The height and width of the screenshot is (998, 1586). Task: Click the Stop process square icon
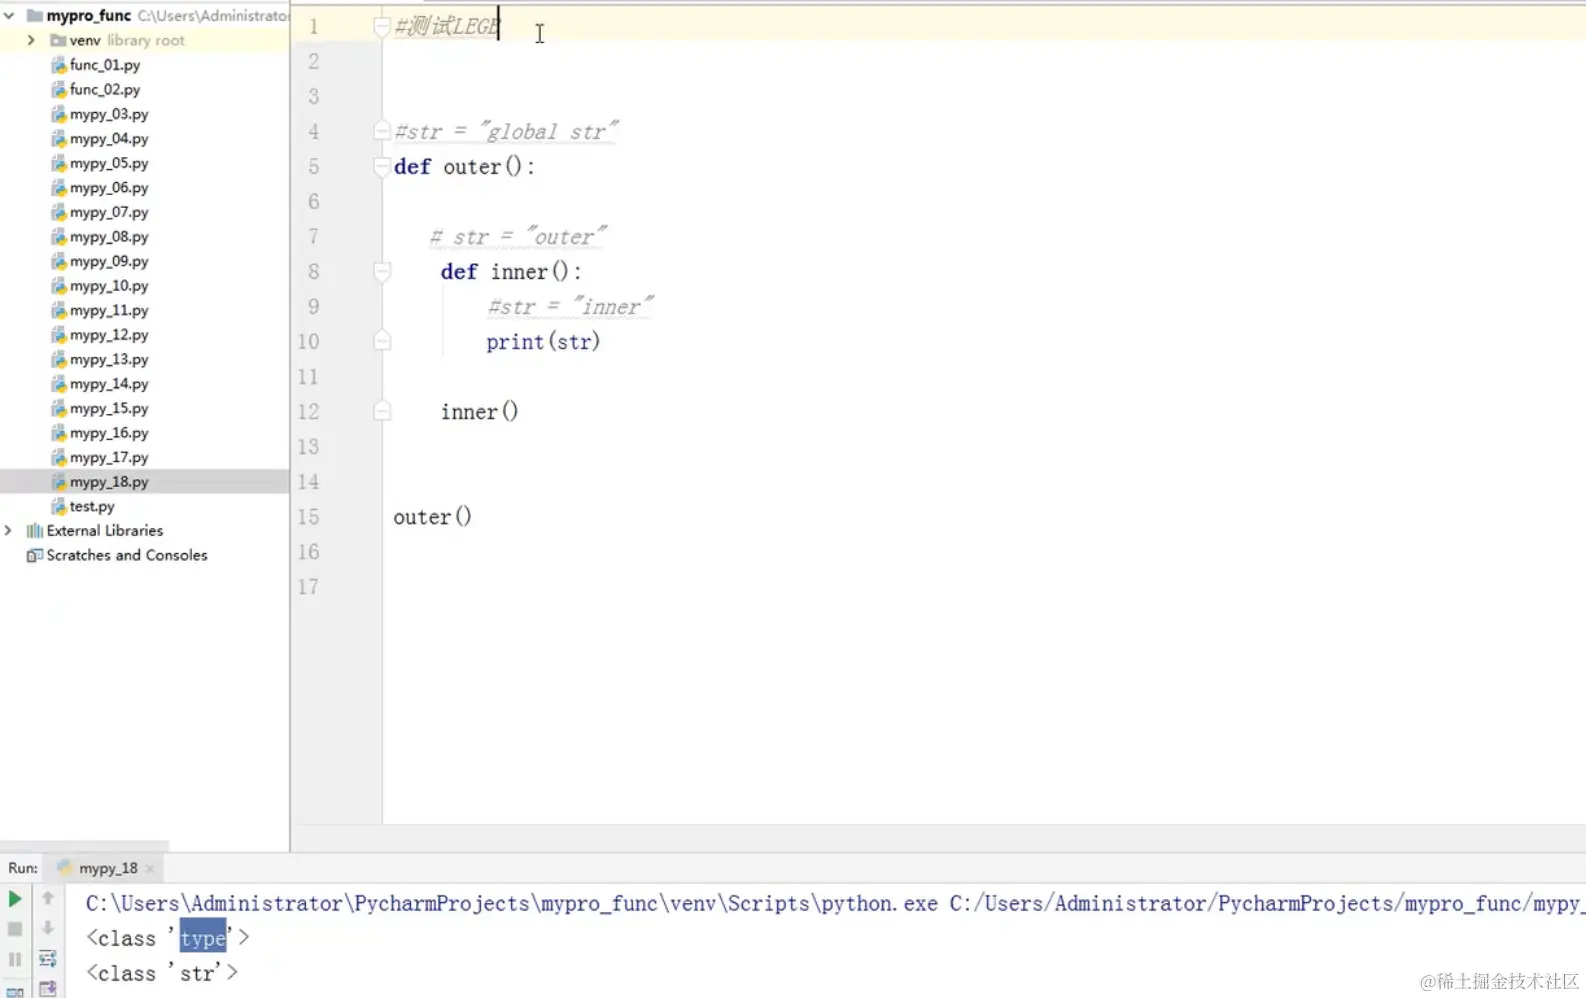click(15, 929)
